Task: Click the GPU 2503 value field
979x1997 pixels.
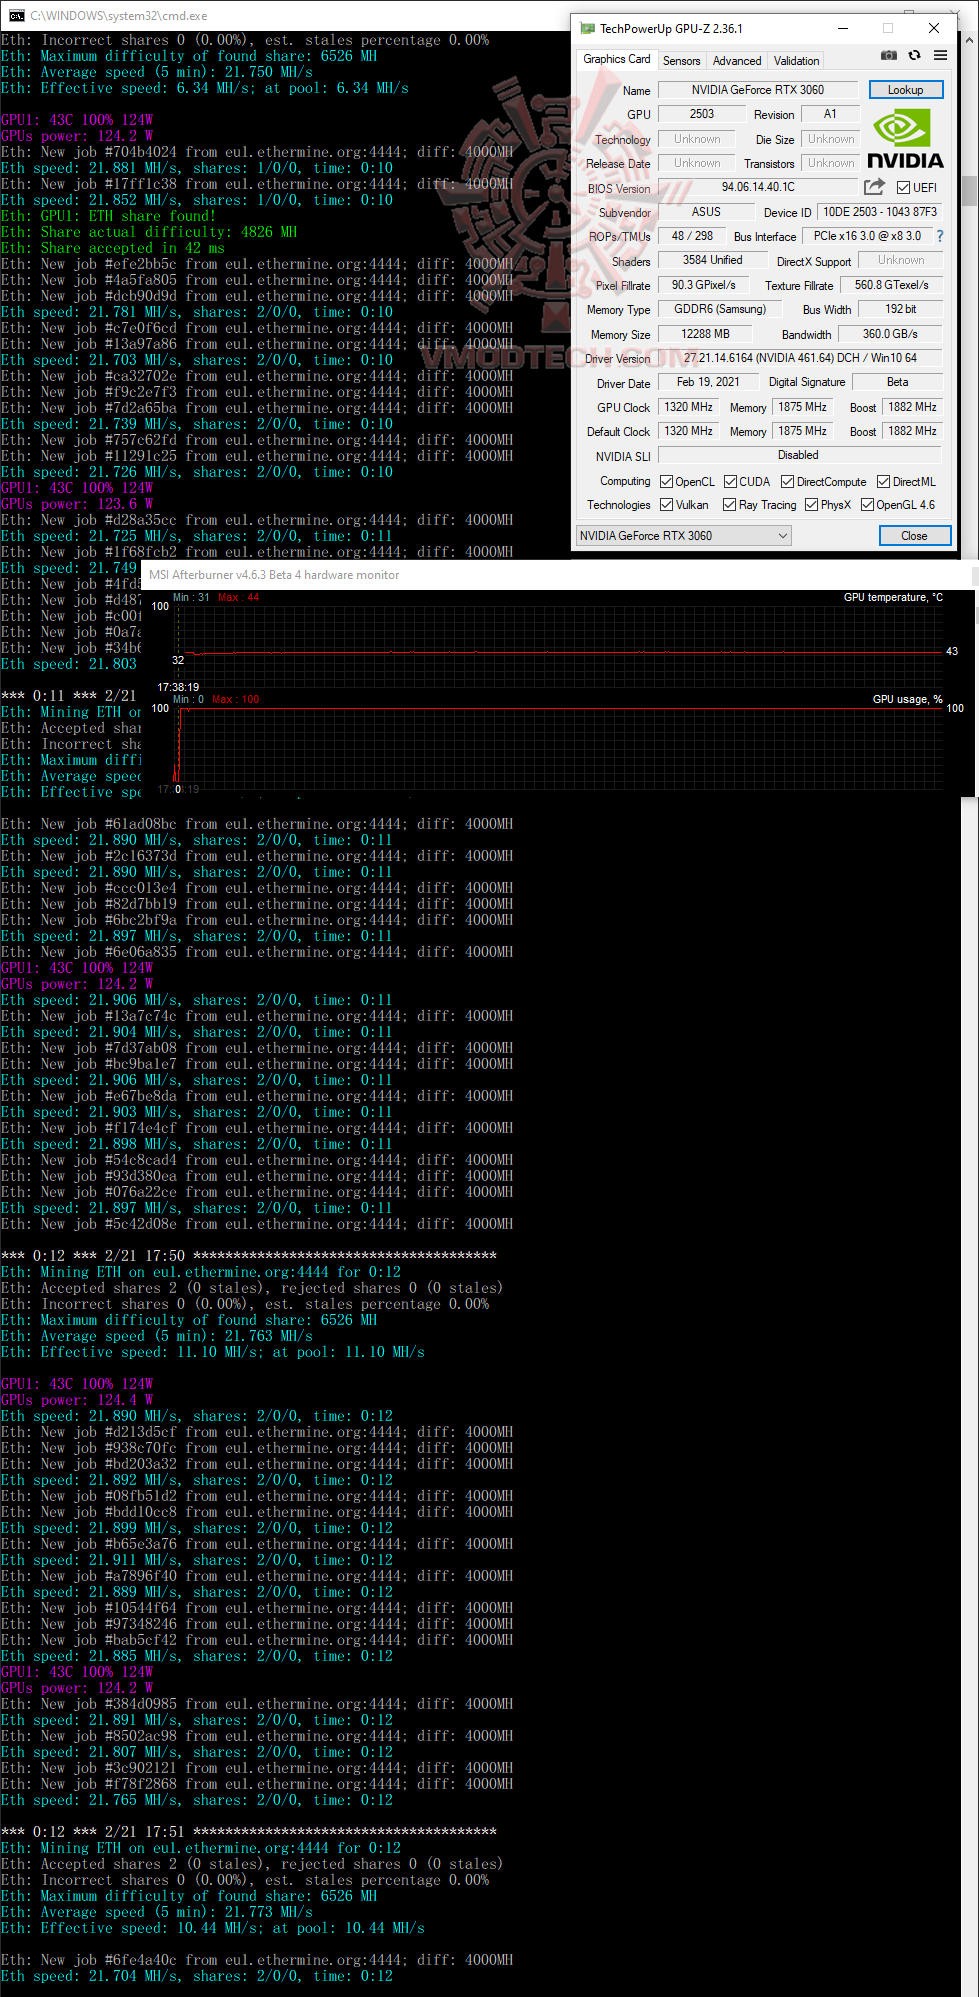Action: [702, 114]
